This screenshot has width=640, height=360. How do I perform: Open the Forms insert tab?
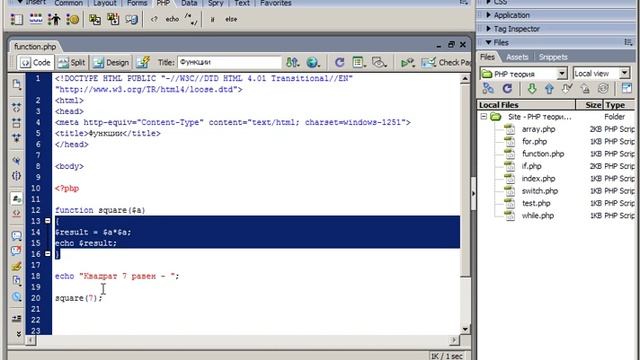click(x=137, y=3)
